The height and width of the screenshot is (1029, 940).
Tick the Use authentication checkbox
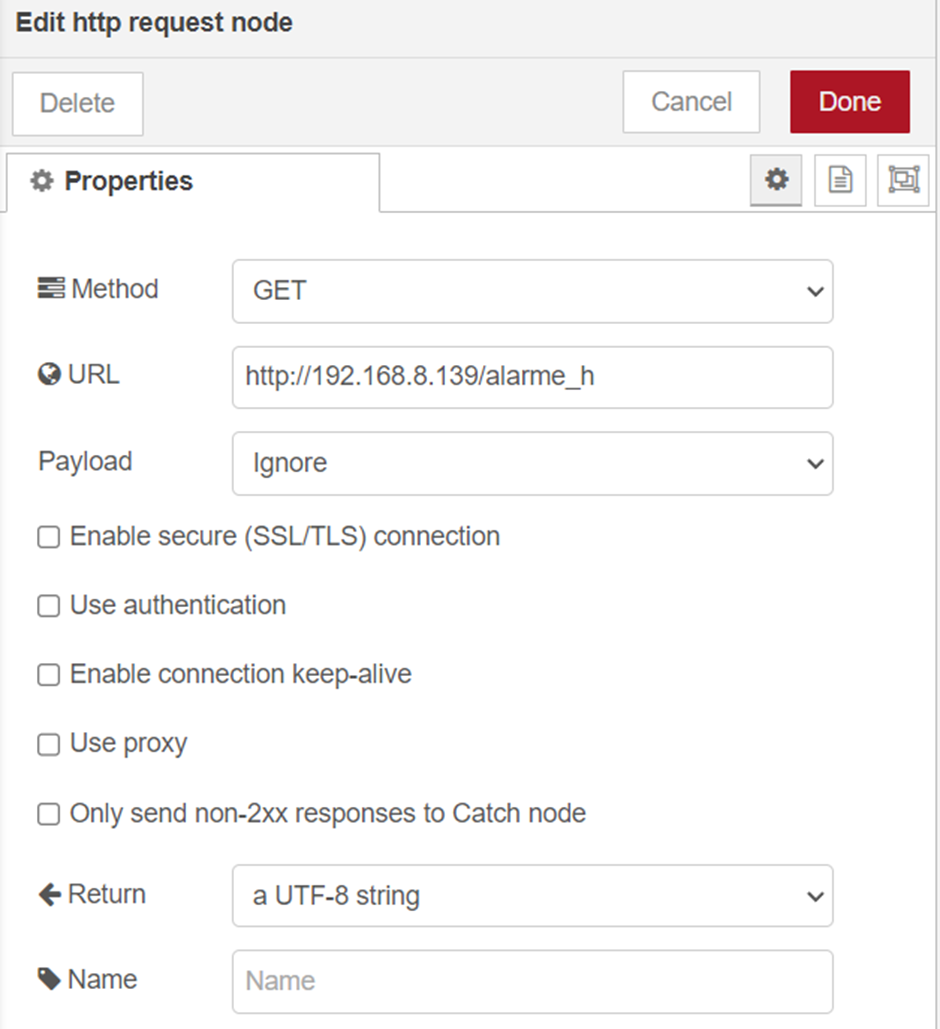point(49,606)
